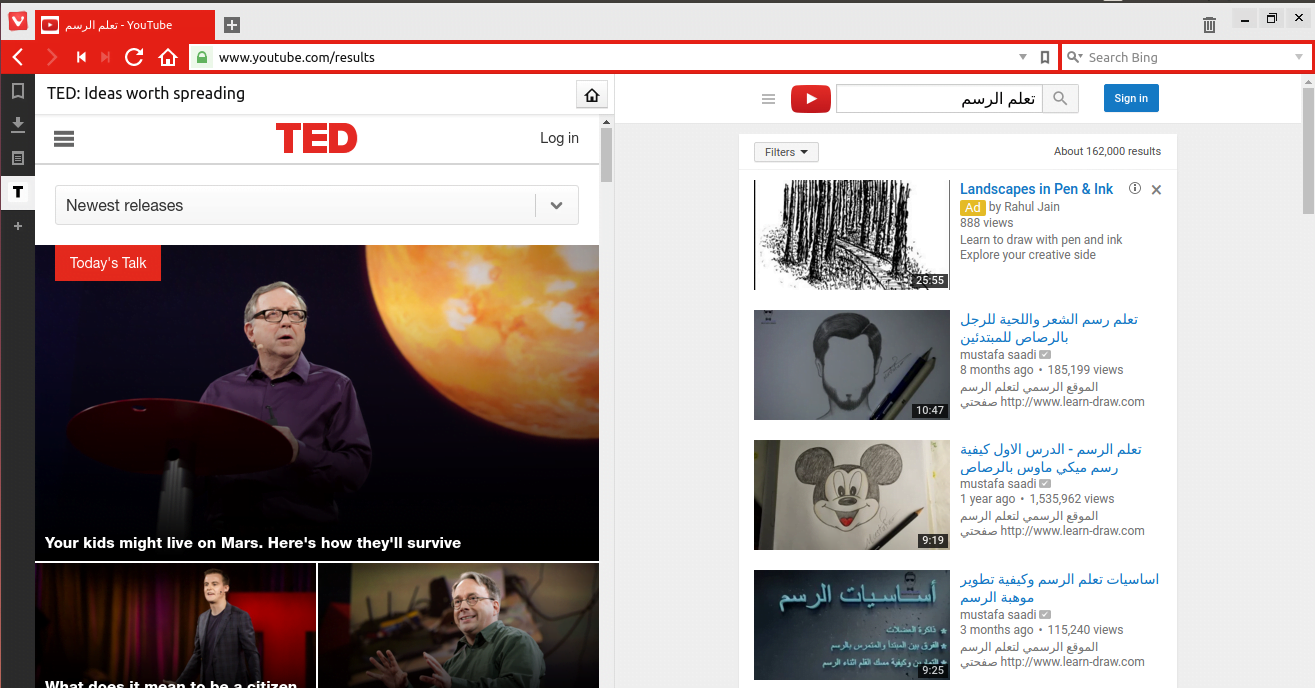Click Log in on the TED panel
1315x688 pixels.
tap(559, 138)
